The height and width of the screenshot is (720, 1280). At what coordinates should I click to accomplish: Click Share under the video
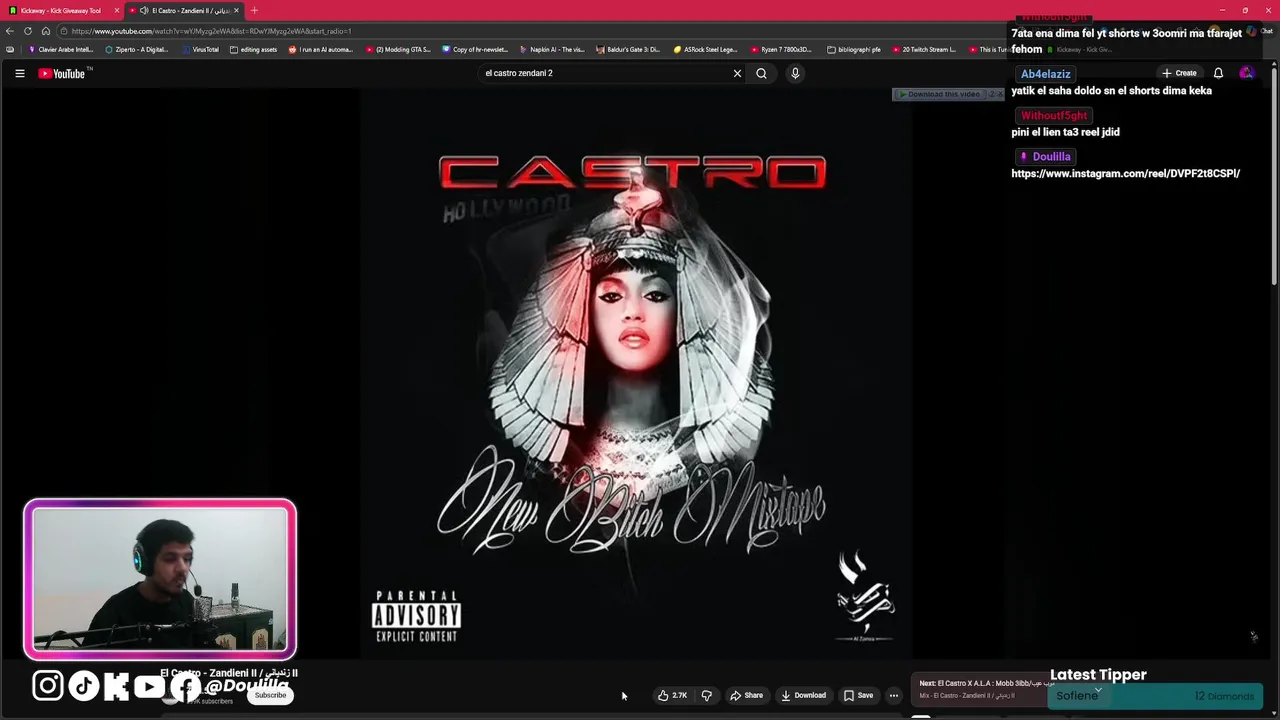(x=747, y=695)
